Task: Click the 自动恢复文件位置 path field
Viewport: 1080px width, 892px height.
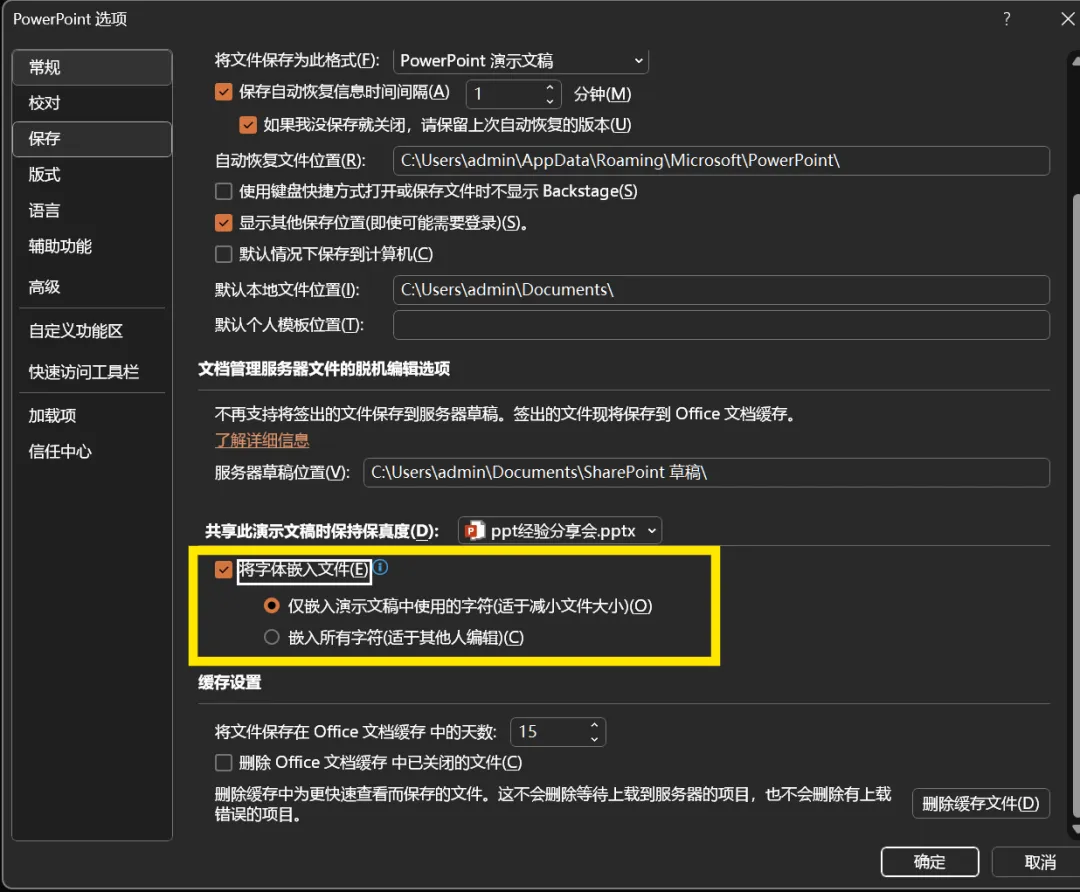Action: 721,160
